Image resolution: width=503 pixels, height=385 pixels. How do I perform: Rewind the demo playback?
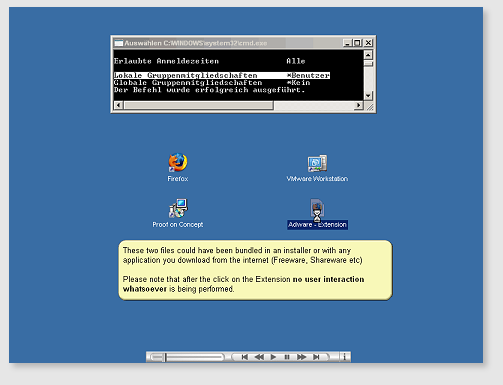[259, 357]
